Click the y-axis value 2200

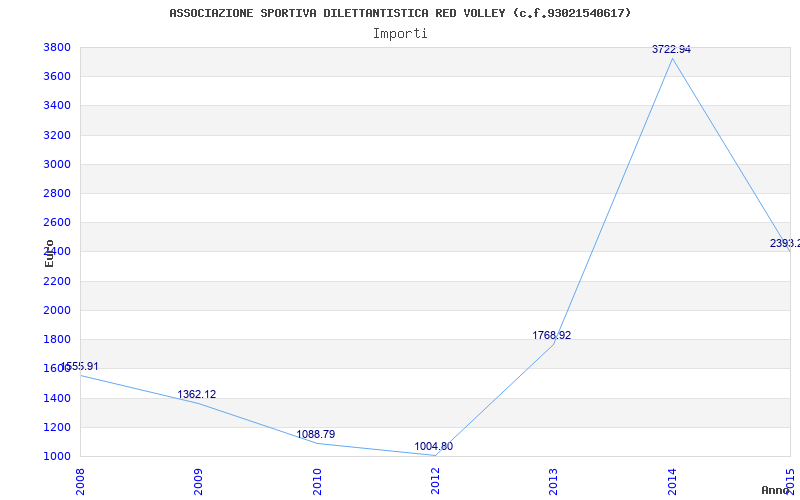57,281
